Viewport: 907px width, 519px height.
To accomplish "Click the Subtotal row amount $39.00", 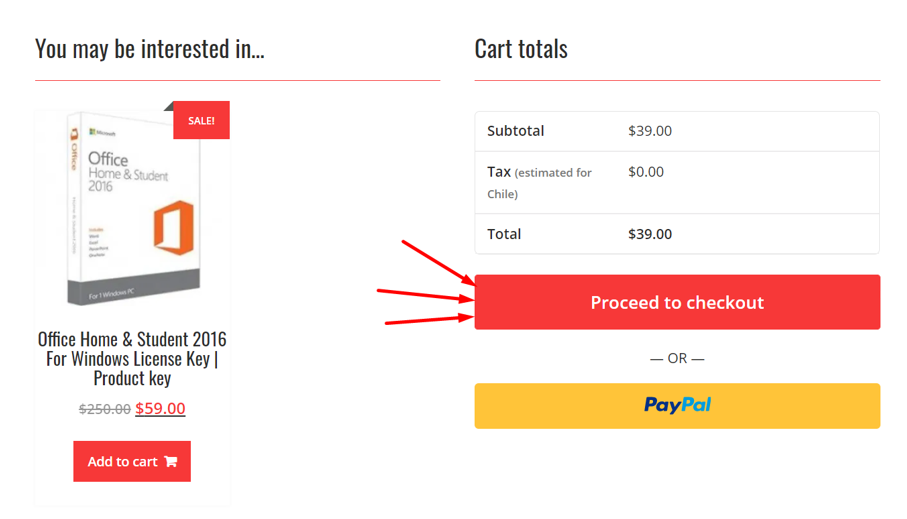I will (650, 131).
